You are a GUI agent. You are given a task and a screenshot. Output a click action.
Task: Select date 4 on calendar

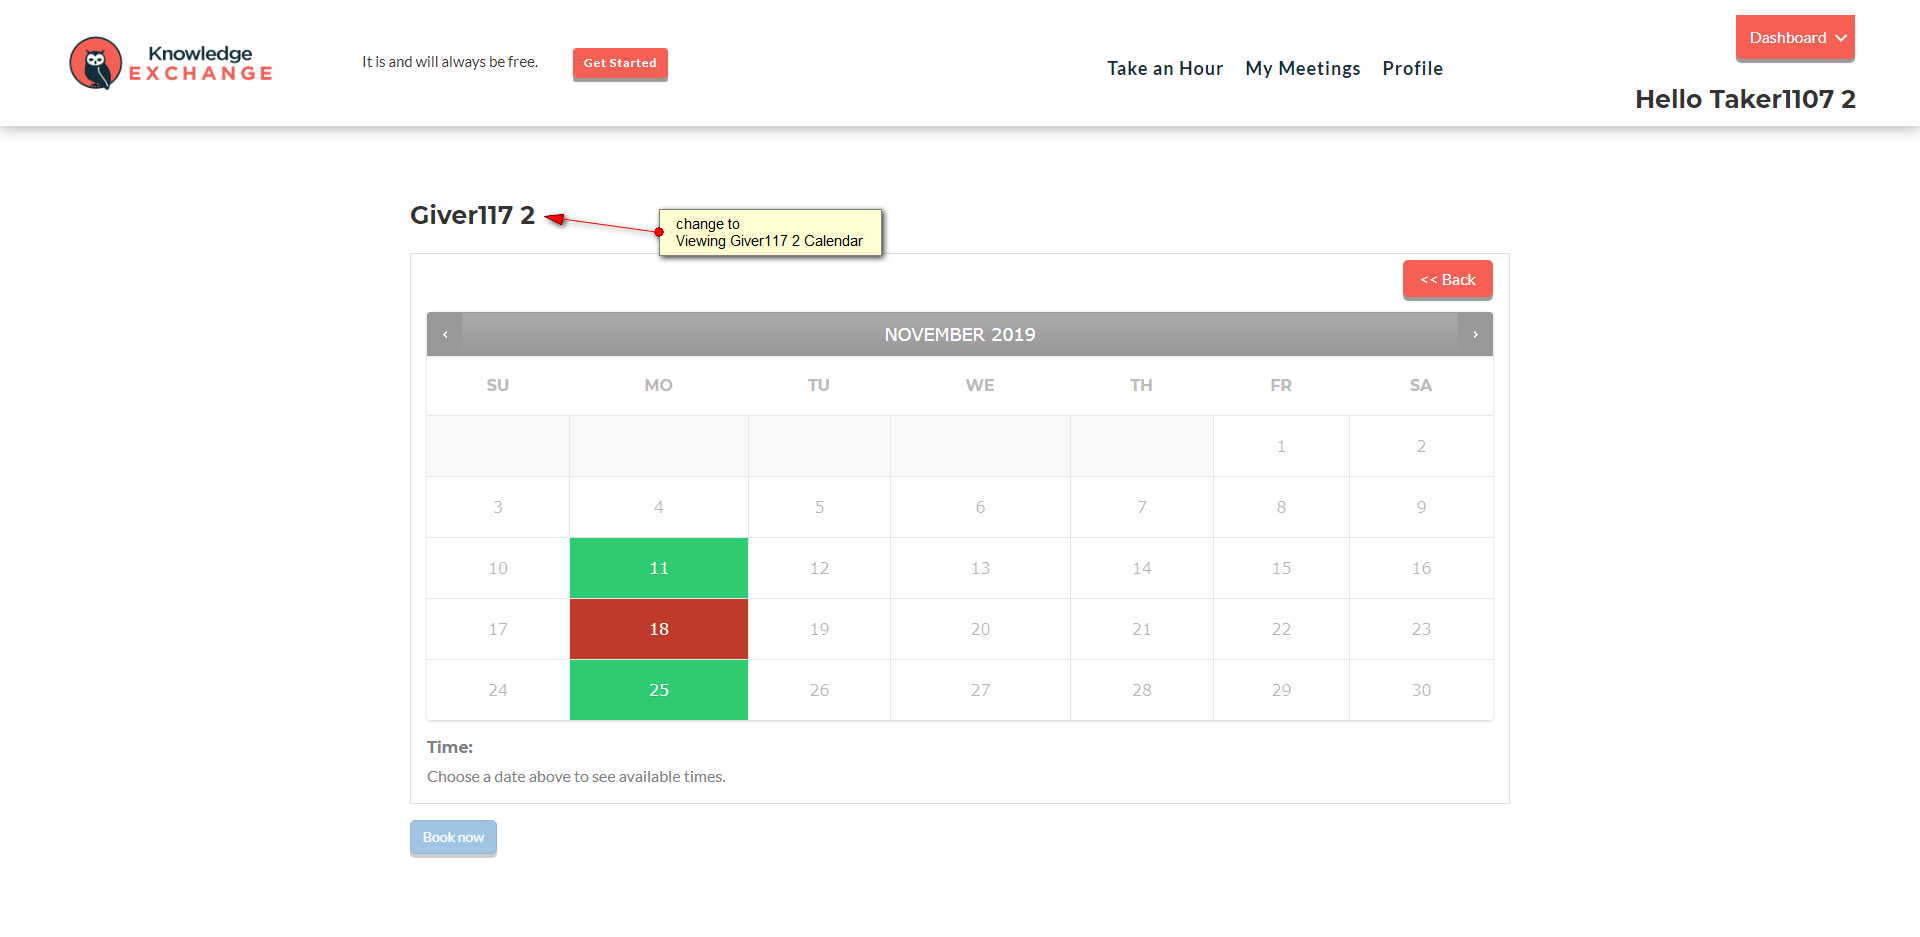coord(659,507)
